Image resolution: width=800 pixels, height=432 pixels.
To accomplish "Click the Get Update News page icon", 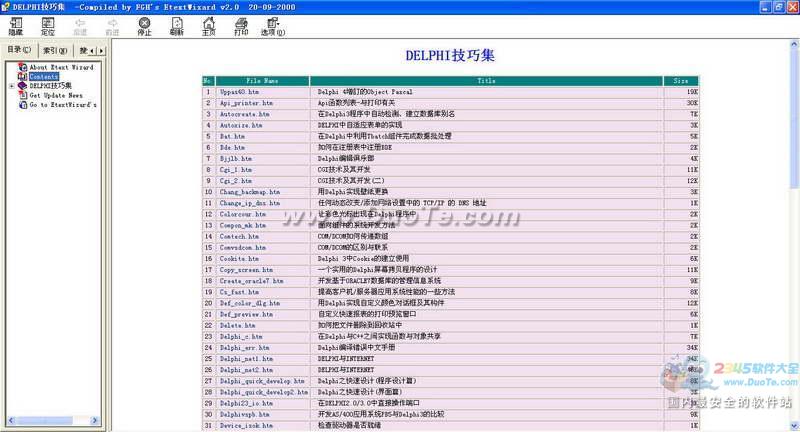I will pyautogui.click(x=22, y=95).
